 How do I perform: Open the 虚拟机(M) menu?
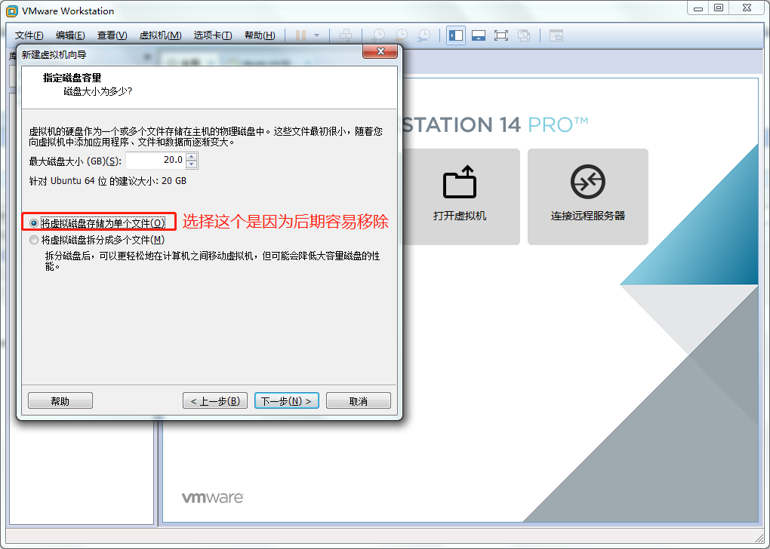[x=160, y=35]
